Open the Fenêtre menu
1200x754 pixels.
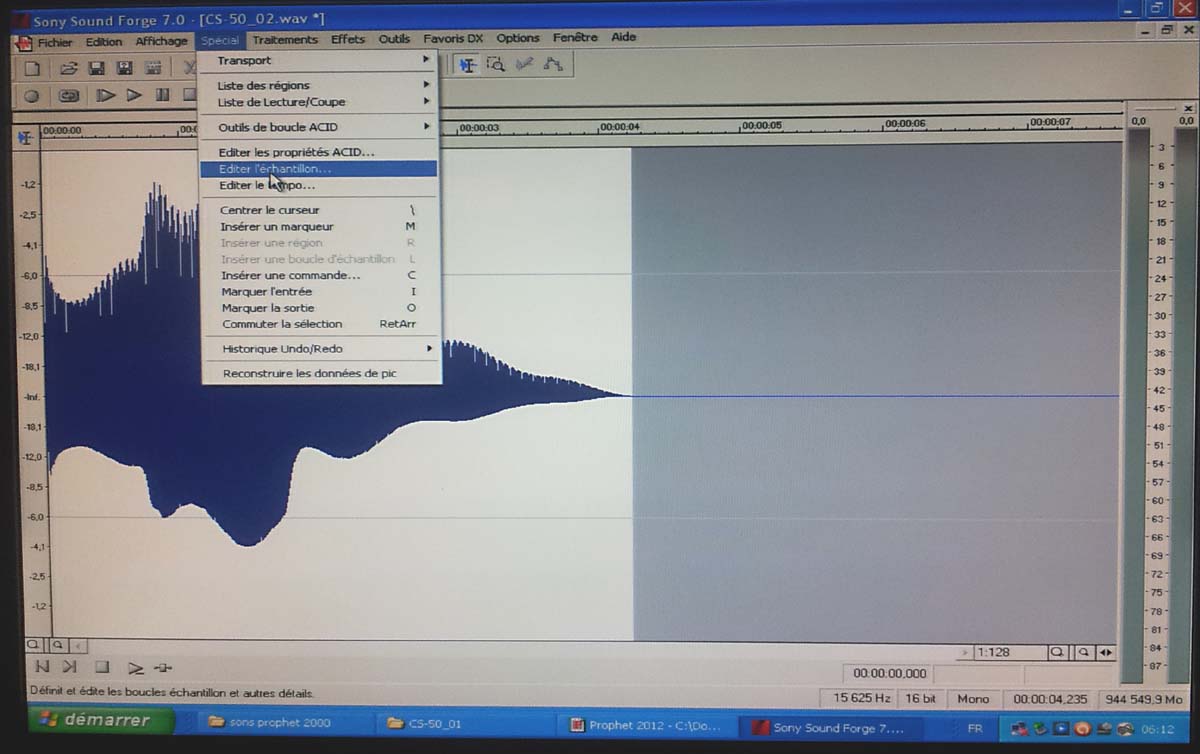(575, 38)
